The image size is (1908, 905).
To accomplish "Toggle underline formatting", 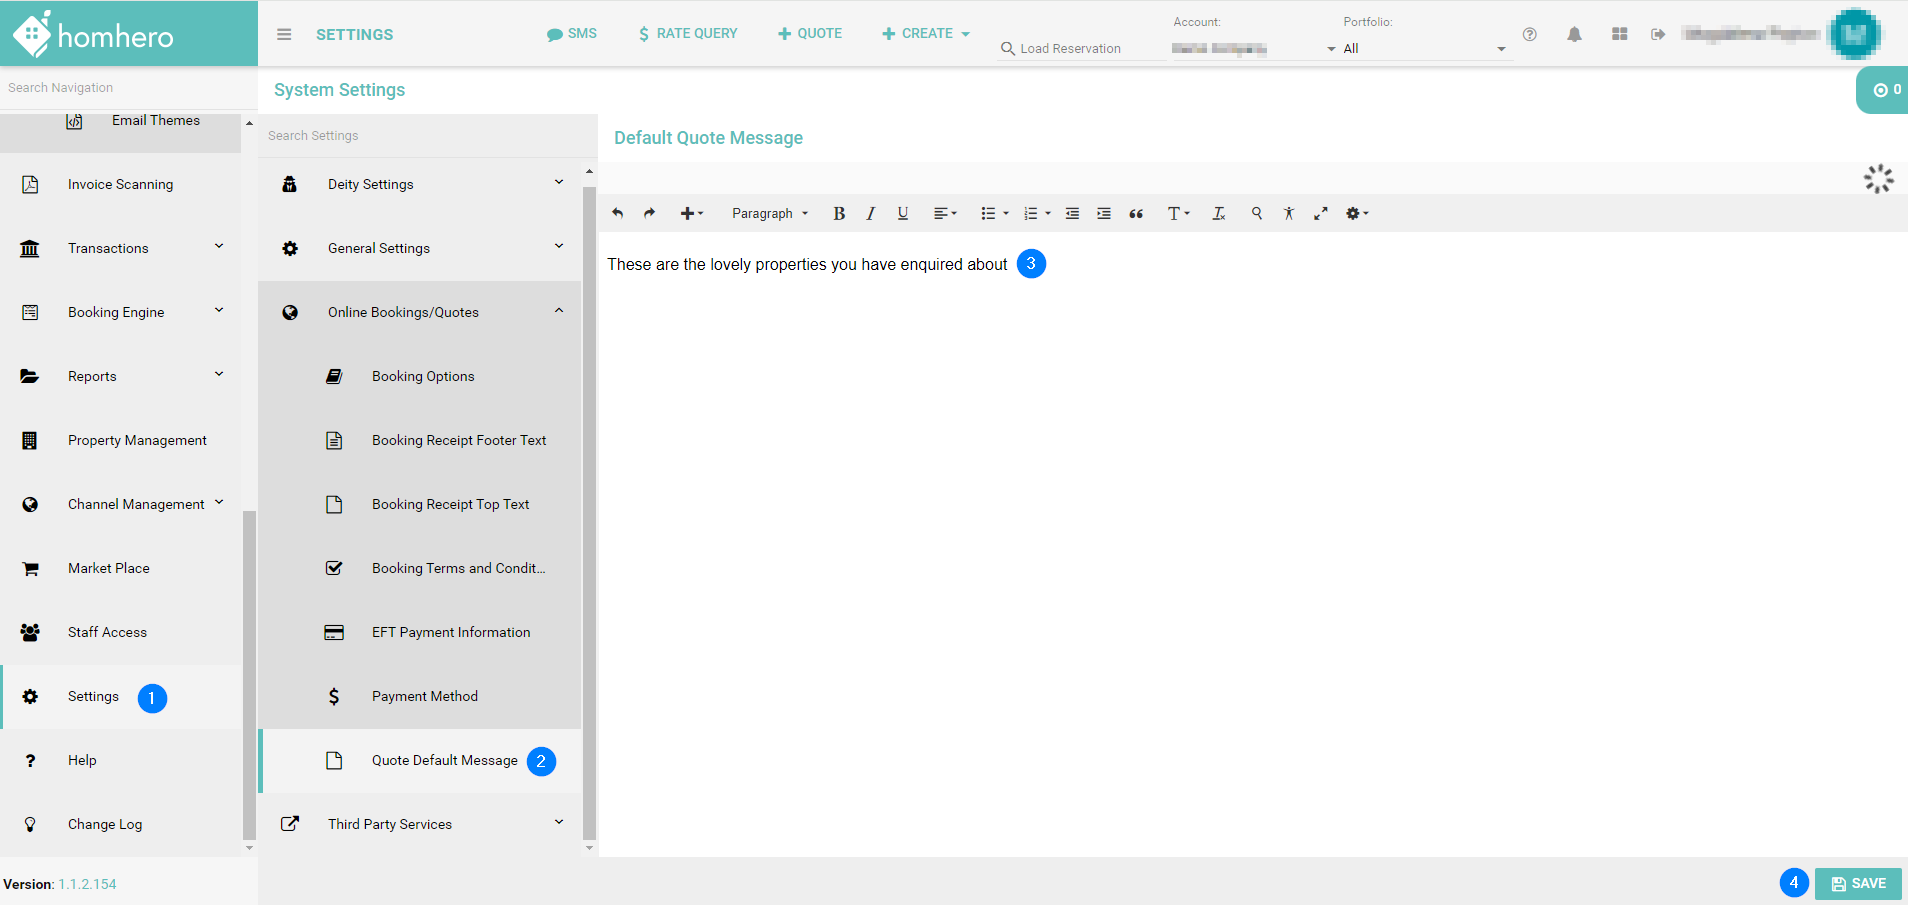I will point(903,214).
